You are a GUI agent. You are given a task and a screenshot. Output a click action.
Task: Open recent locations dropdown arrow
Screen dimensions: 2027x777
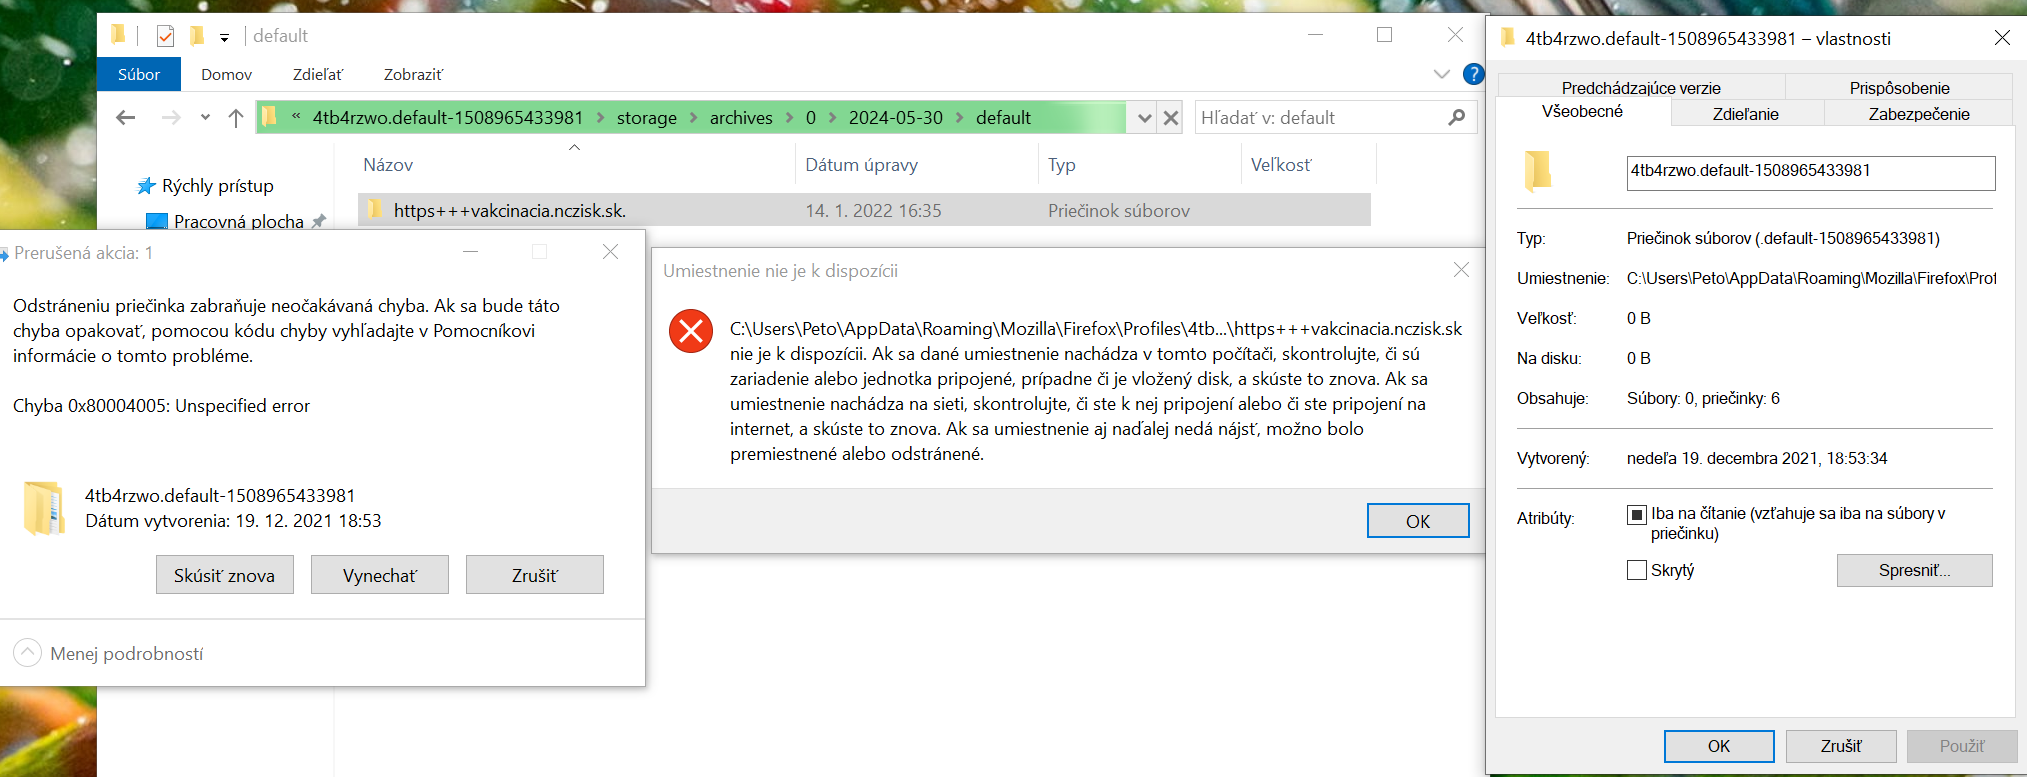pos(205,117)
